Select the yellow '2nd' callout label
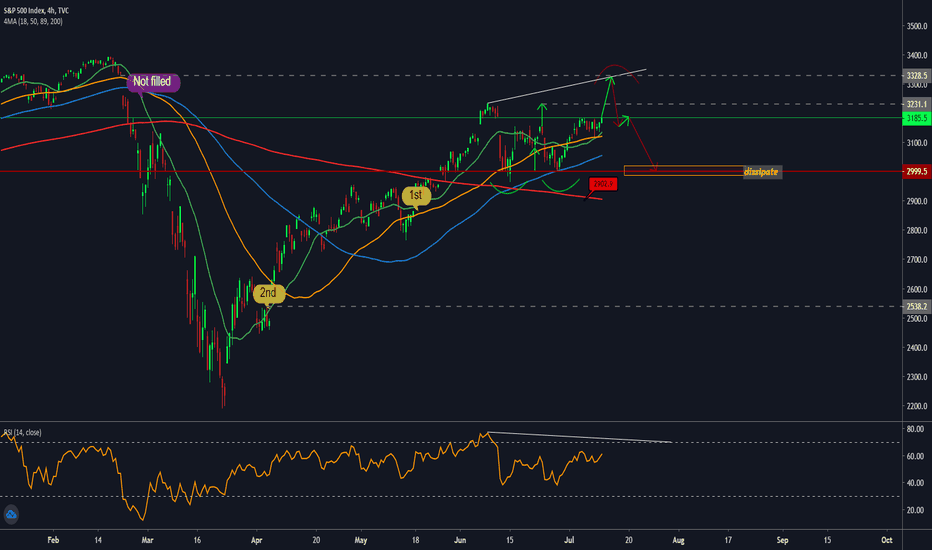Viewport: 932px width, 550px height. click(x=269, y=293)
